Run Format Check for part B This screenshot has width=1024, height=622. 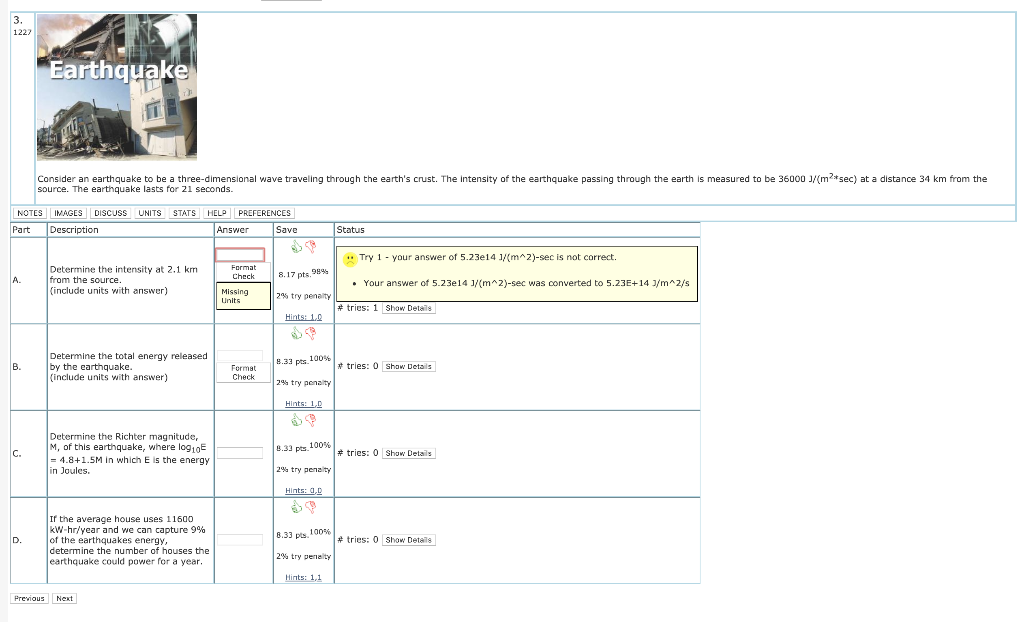click(x=244, y=372)
